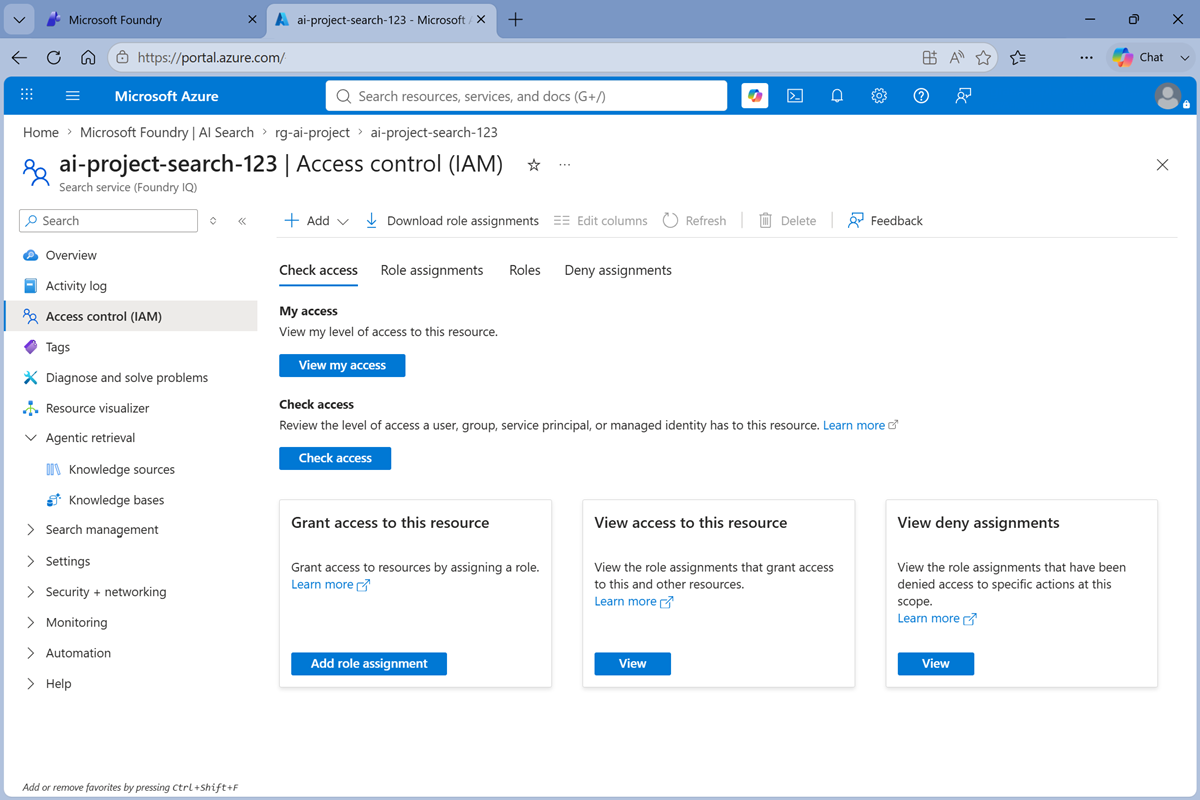The height and width of the screenshot is (800, 1200).
Task: Click the sidebar expand/collapse sort arrows
Action: click(213, 221)
